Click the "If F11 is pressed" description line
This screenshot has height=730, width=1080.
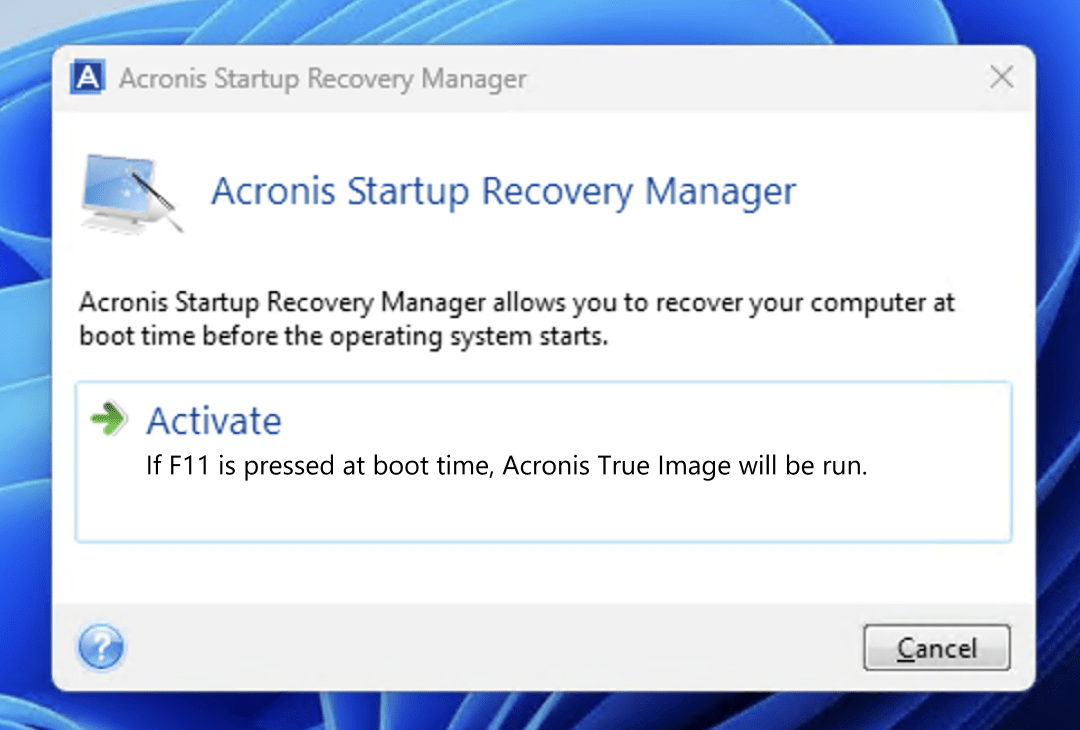[x=506, y=466]
